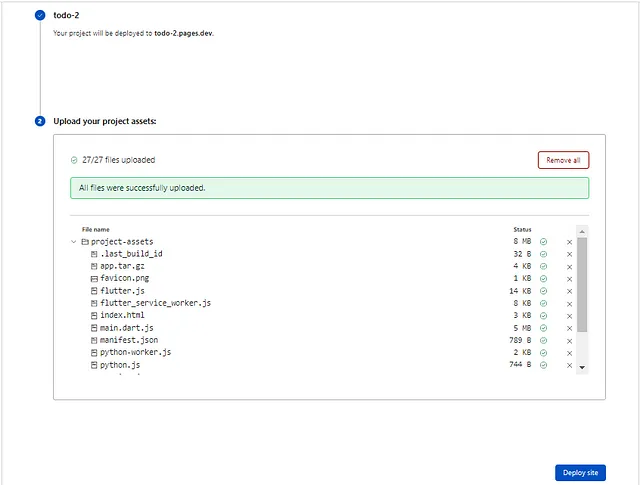640x485 pixels.
Task: Click the completed step one checkmark for todo-2
Action: pos(40,16)
